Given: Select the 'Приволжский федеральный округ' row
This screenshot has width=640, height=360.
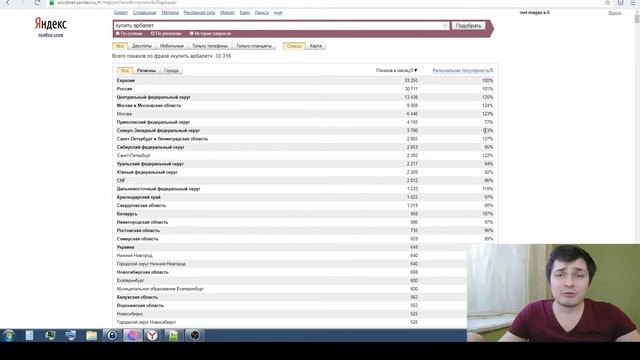Looking at the screenshot, I should 305,122.
